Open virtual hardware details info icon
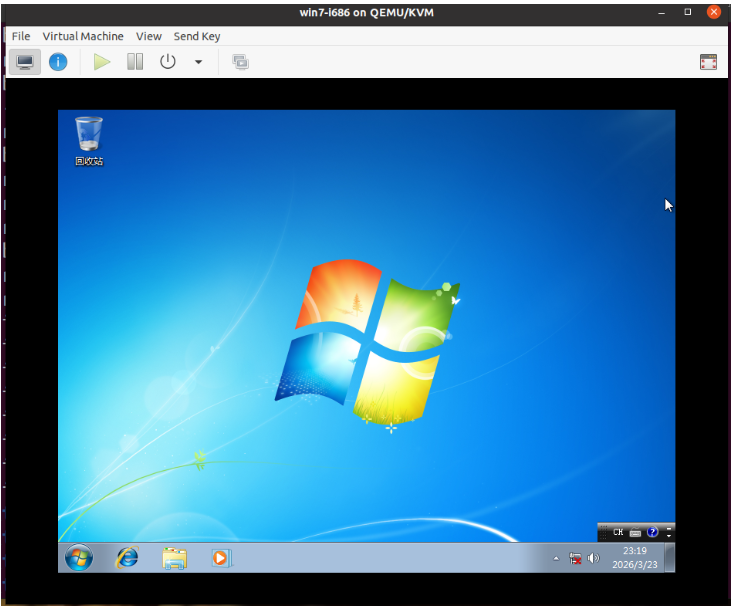This screenshot has height=606, width=736. coord(58,62)
